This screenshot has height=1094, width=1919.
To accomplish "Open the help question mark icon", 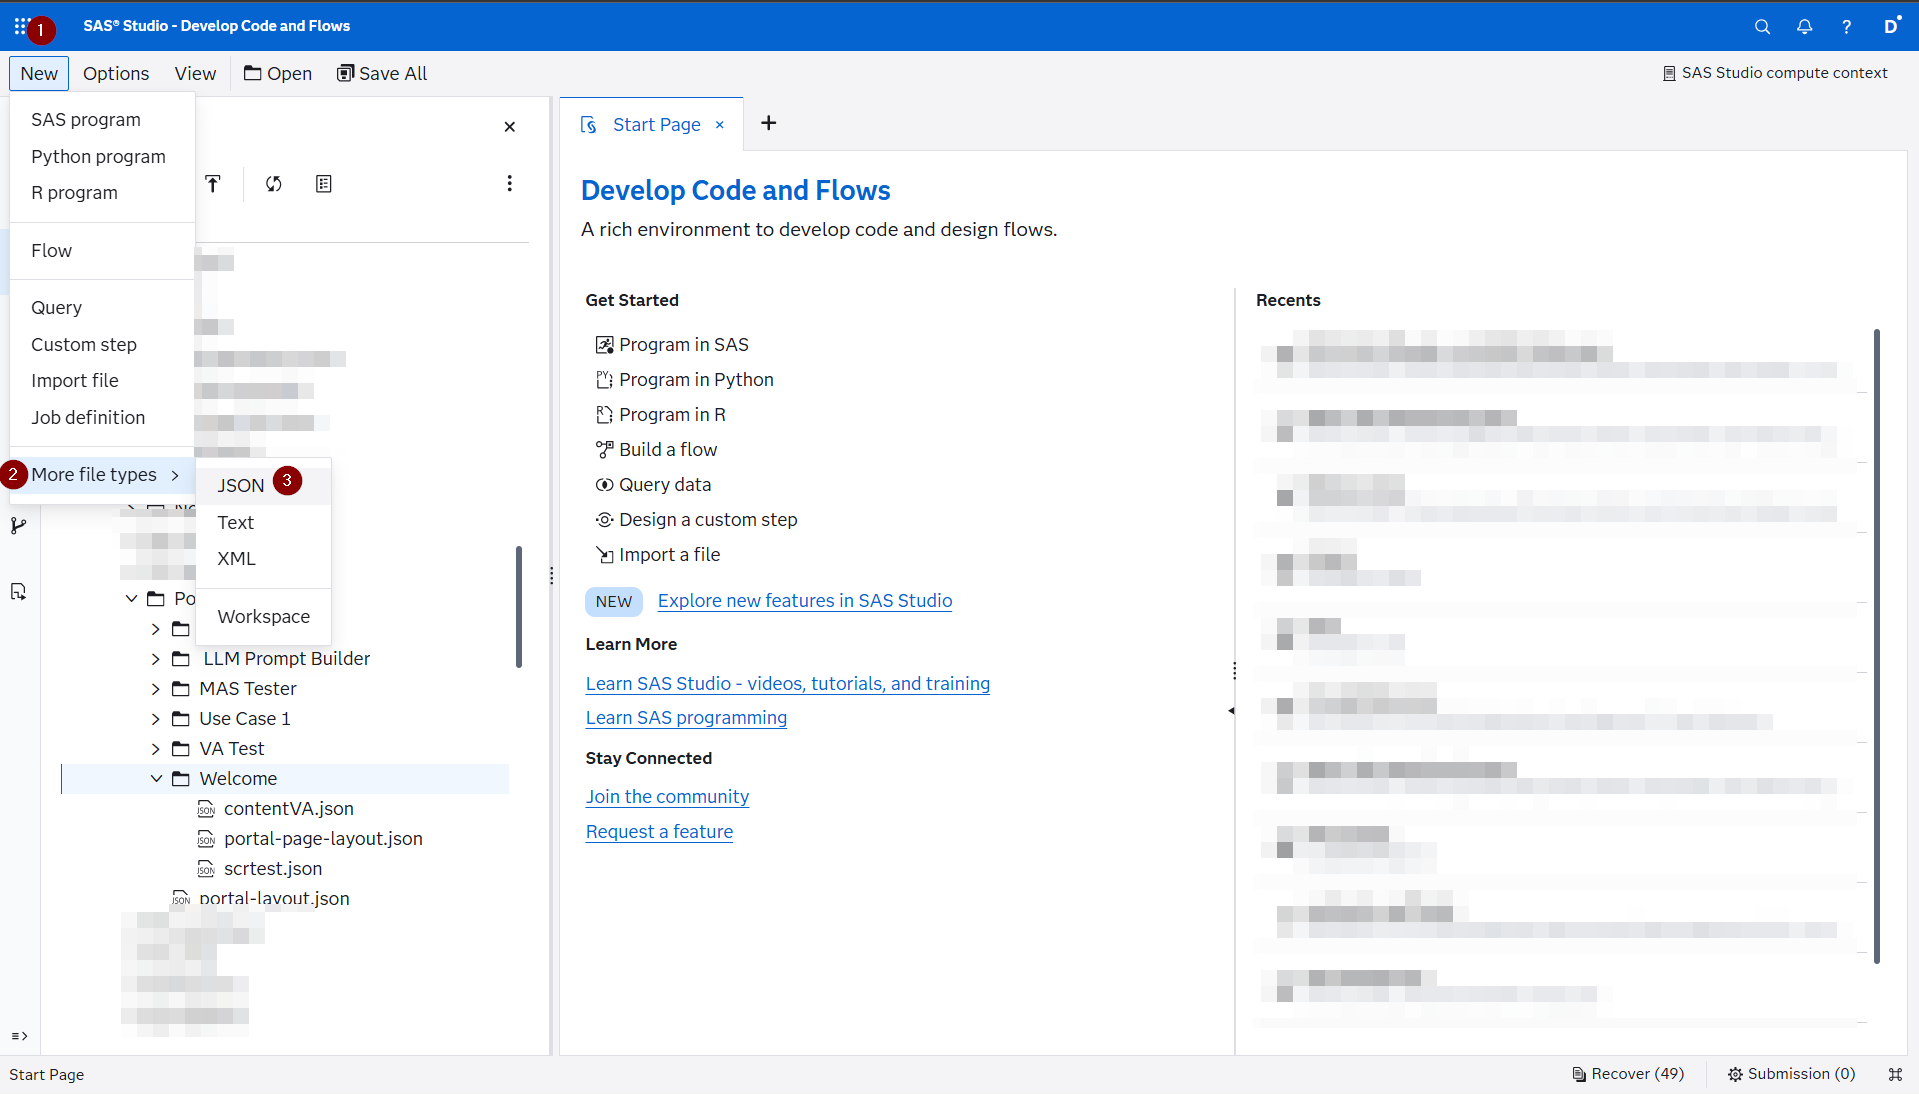I will [1846, 27].
